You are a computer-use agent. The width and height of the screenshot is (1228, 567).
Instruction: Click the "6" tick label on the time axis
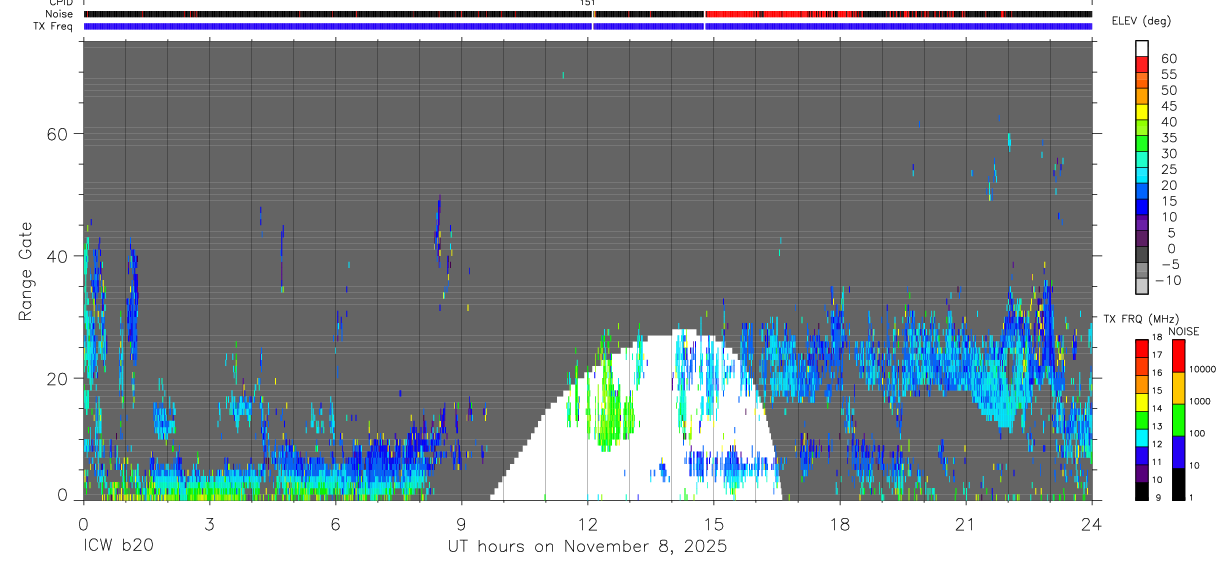coord(335,523)
